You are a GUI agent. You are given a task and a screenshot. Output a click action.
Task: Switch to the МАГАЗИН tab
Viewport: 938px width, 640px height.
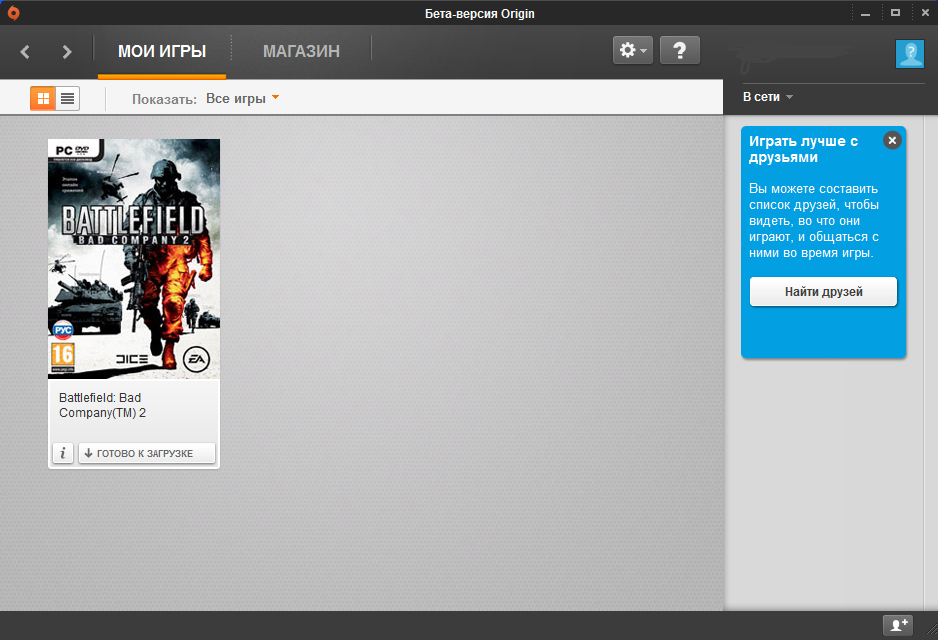[301, 51]
